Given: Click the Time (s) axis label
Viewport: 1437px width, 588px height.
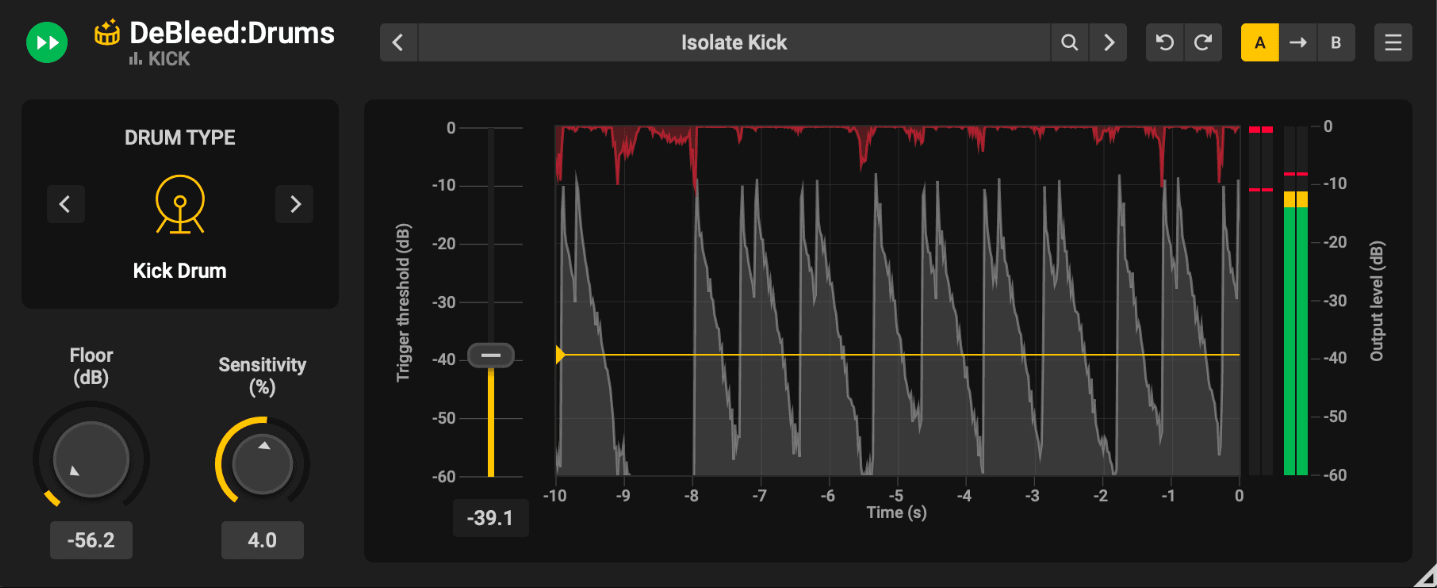Looking at the screenshot, I should [x=897, y=513].
